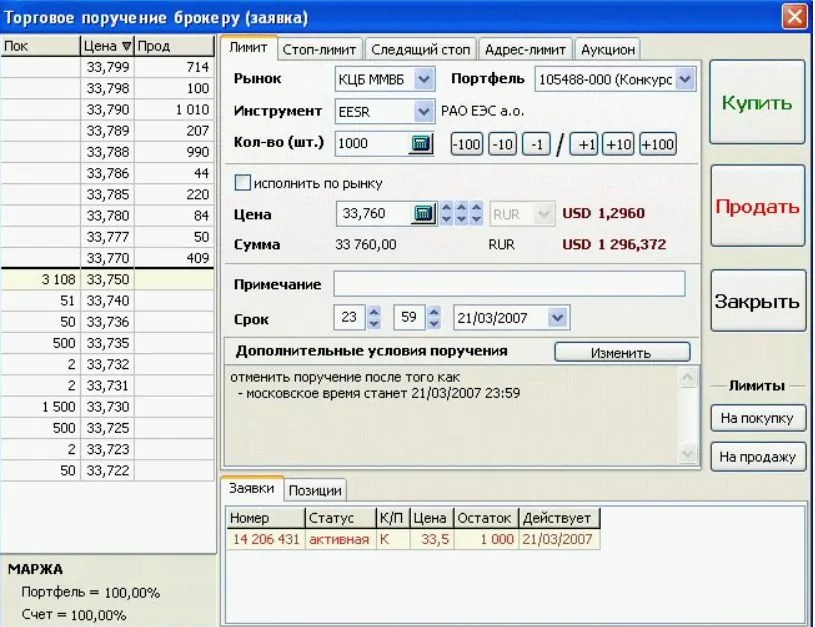Sort order book by Цена column header

coord(106,46)
